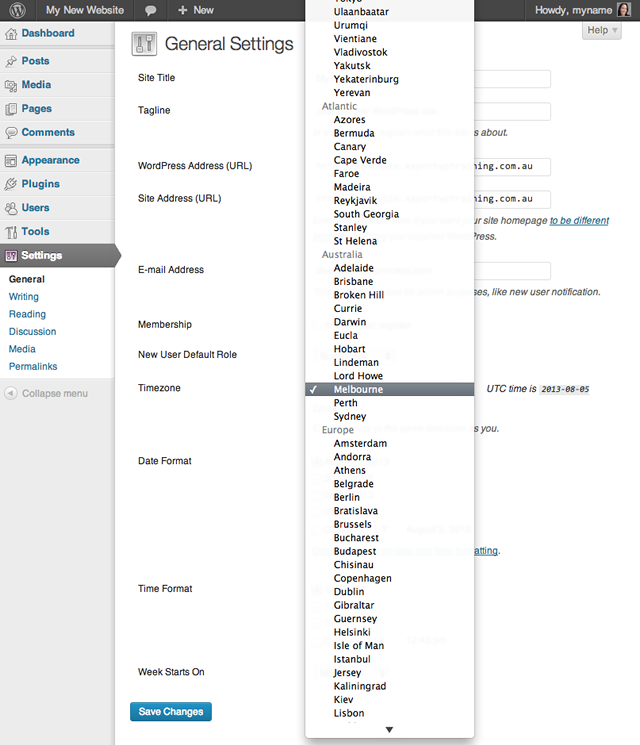Click the Collapse menu arrow icon

[11, 393]
